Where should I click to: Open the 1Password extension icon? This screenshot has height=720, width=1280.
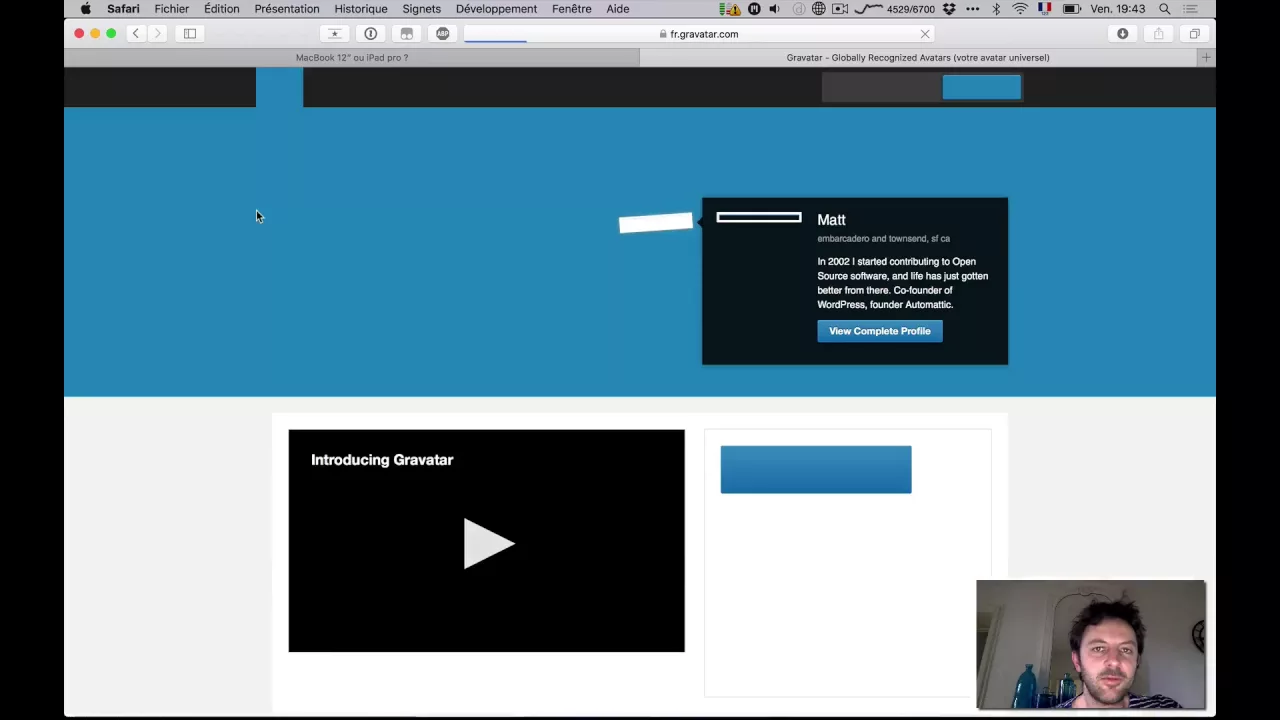[371, 34]
